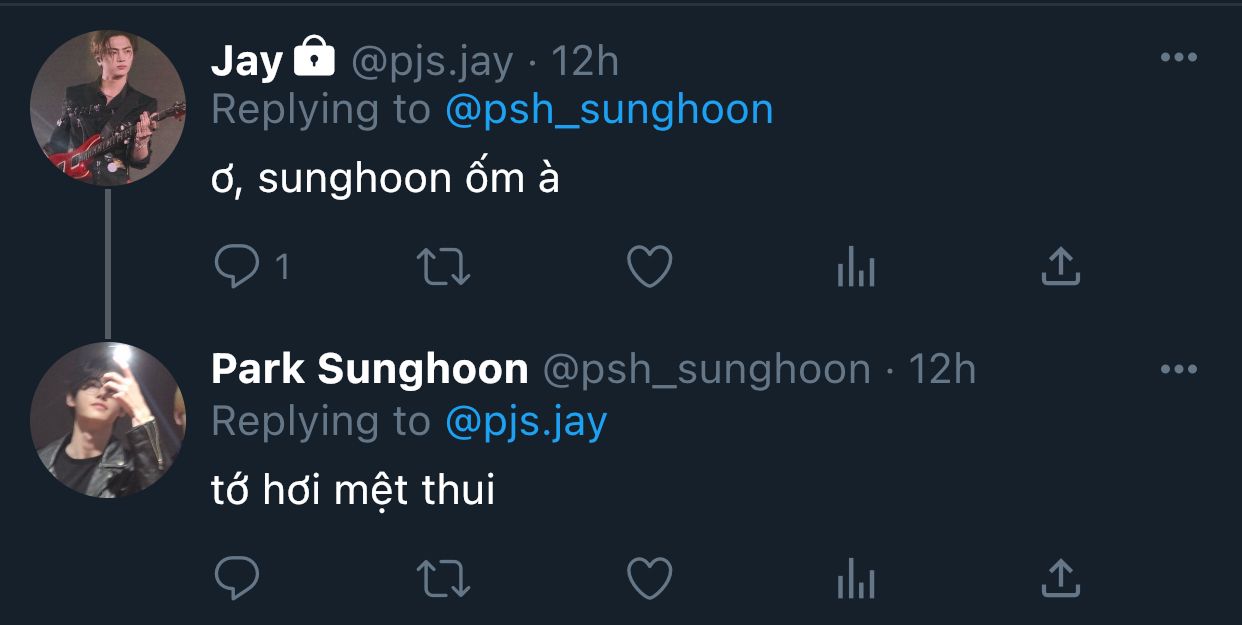This screenshot has height=625, width=1242.
Task: View analytics icon on Park Sunghoon's reply
Action: (x=856, y=579)
